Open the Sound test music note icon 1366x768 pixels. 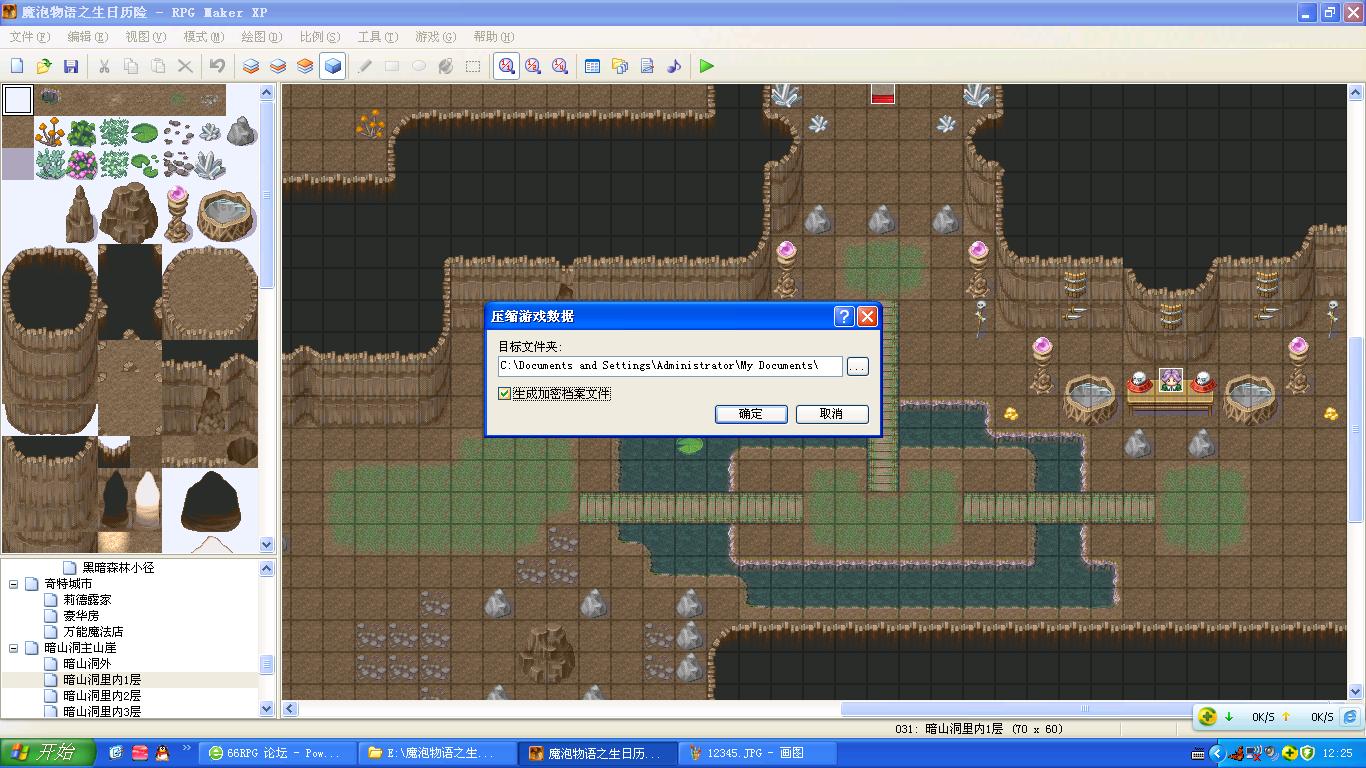[x=674, y=66]
